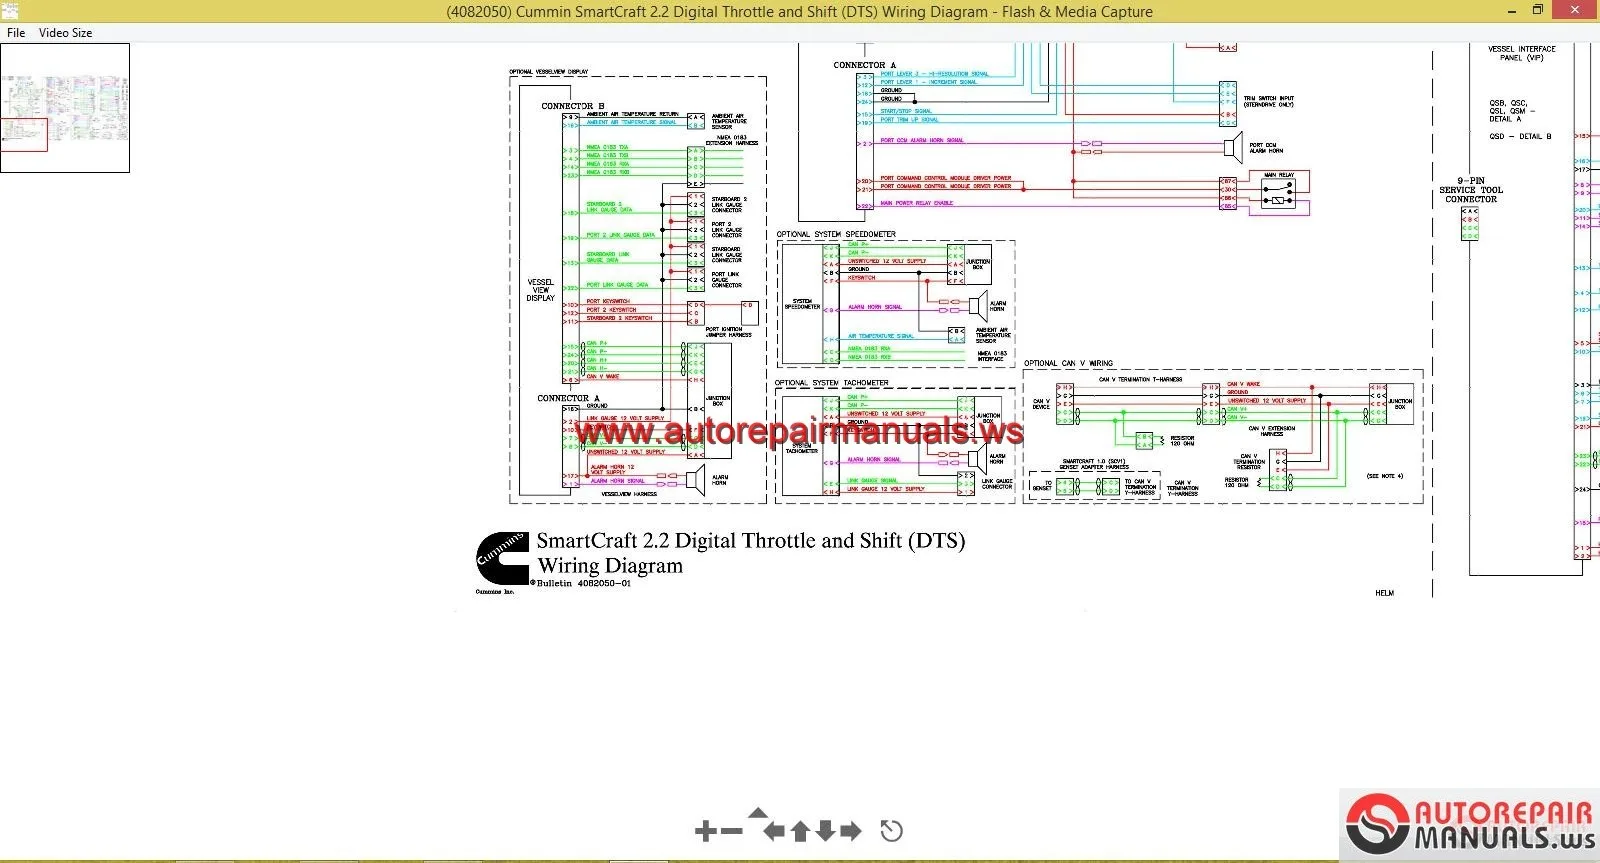Pan diagram left with left arrow
Image resolution: width=1600 pixels, height=863 pixels.
(774, 831)
